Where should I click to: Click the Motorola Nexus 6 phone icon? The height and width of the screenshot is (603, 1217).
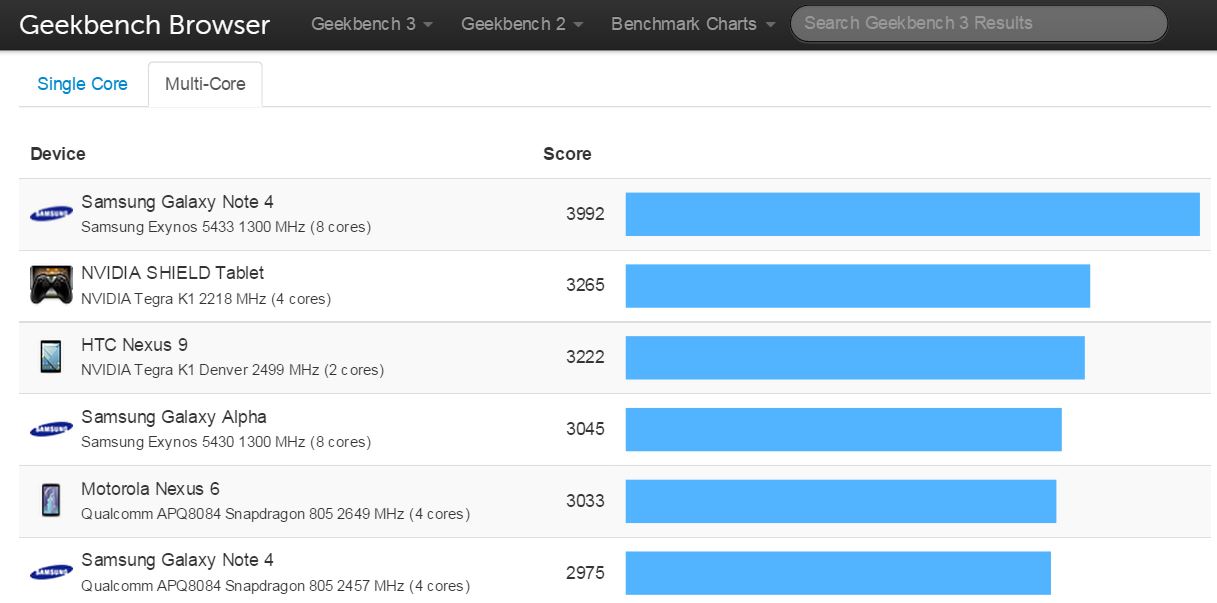coord(51,500)
